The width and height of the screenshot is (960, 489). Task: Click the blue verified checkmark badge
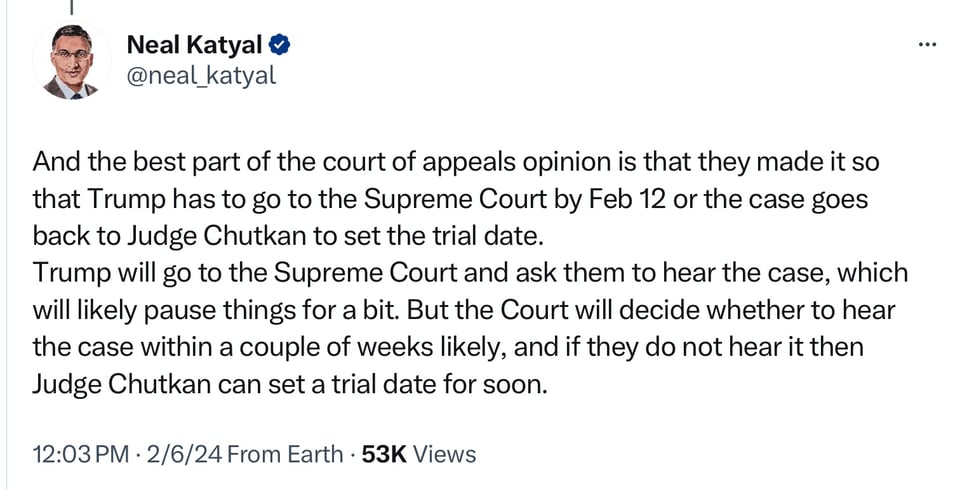pyautogui.click(x=282, y=45)
